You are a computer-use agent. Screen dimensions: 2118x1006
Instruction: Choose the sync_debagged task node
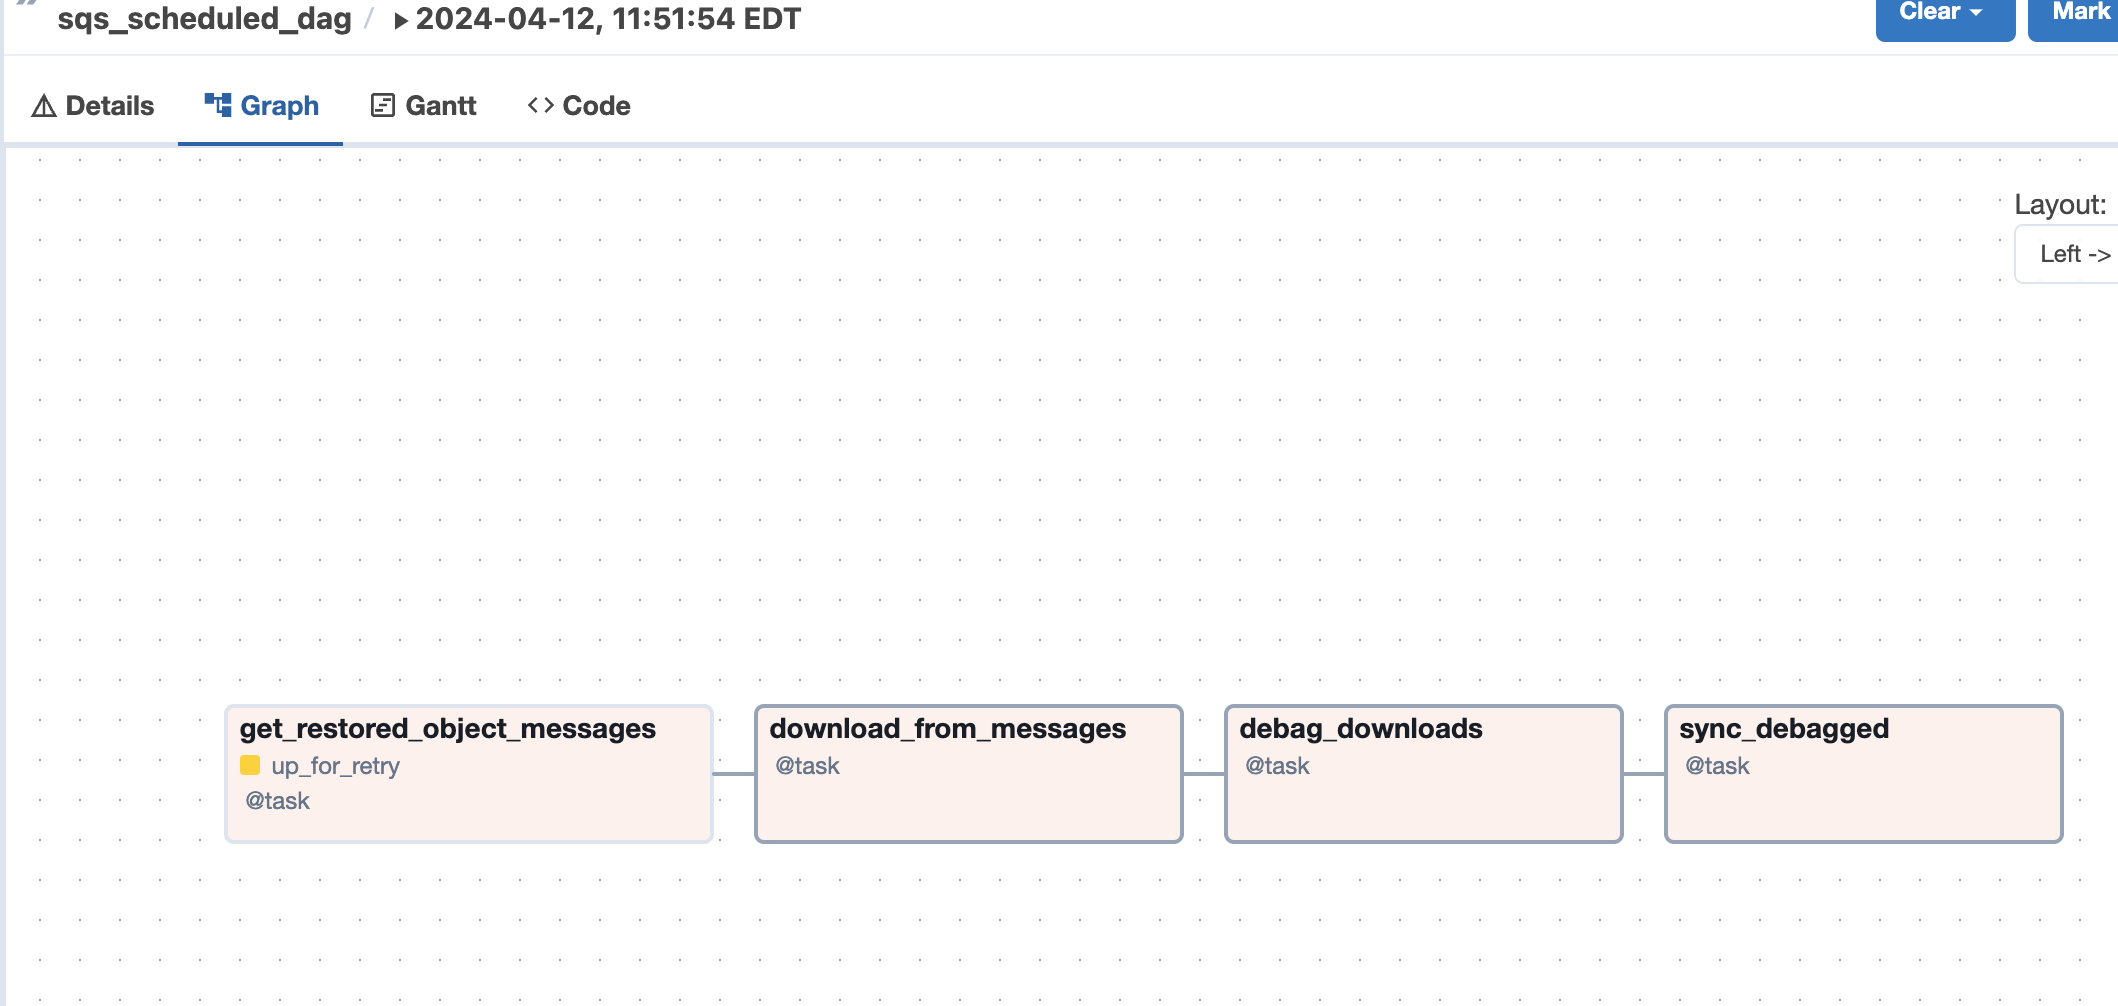pos(1862,774)
